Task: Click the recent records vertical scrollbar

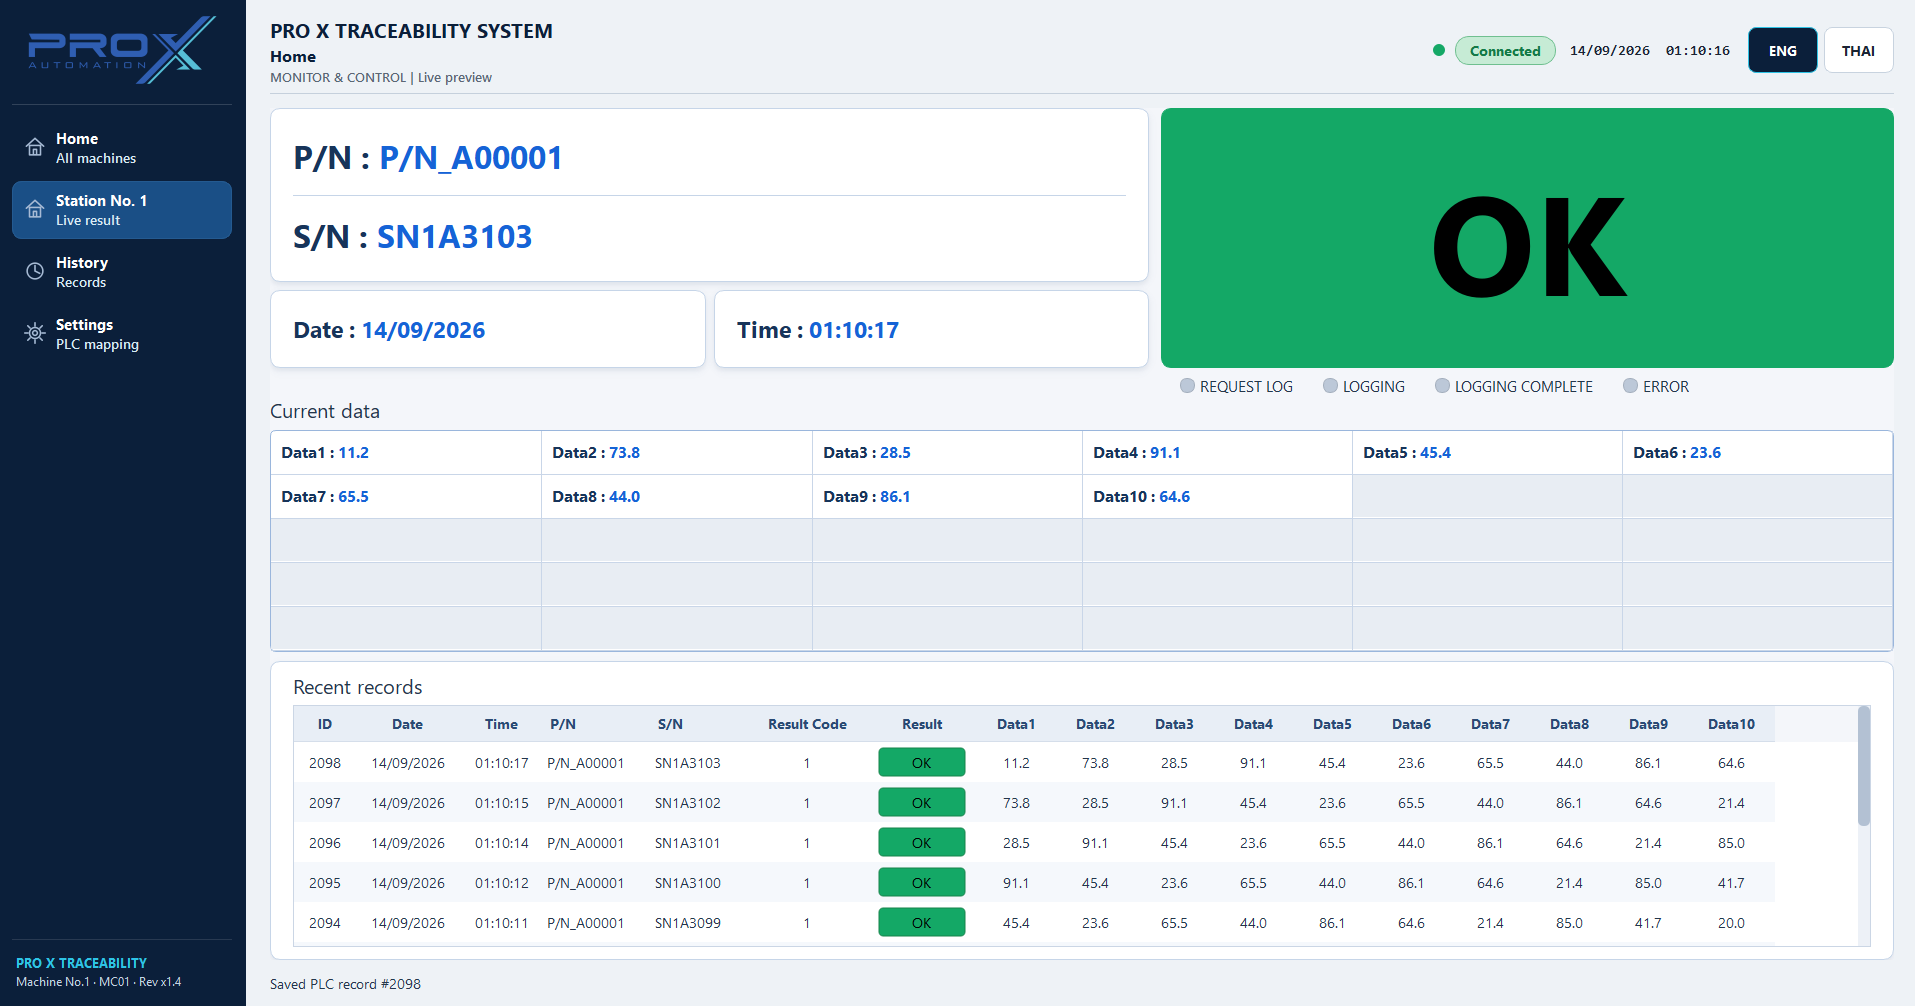Action: 1864,766
